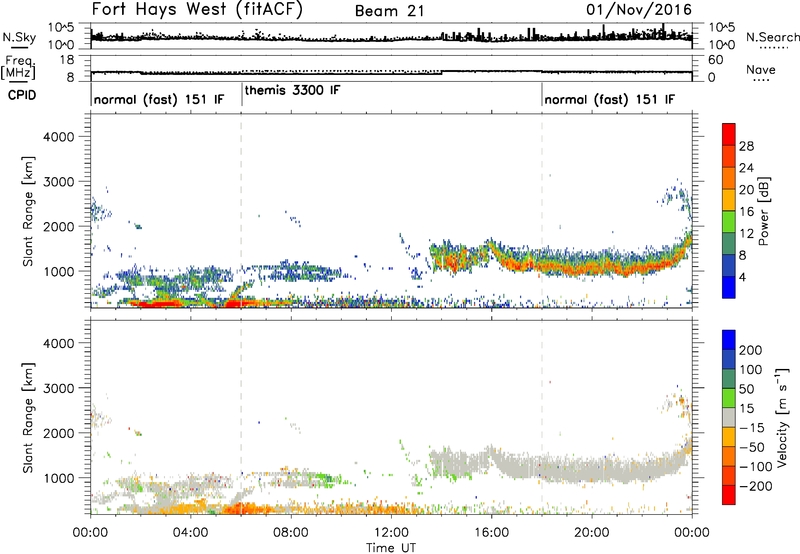The image size is (800, 554).
Task: Click the '04:00' time axis tick
Action: [x=191, y=533]
